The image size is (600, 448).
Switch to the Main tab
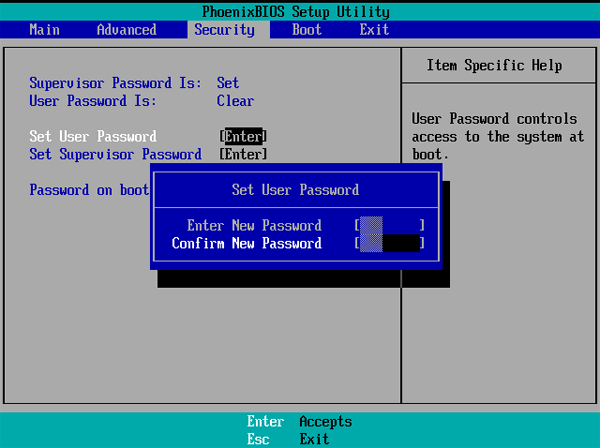point(44,30)
